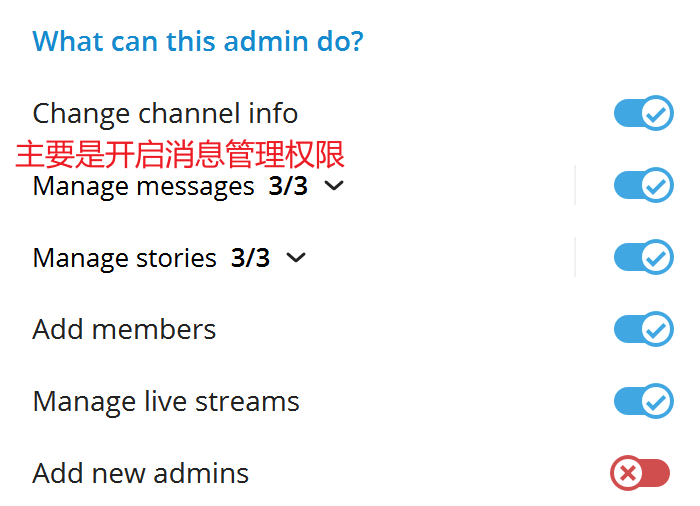The height and width of the screenshot is (506, 700).
Task: Click the Add members label
Action: point(124,330)
